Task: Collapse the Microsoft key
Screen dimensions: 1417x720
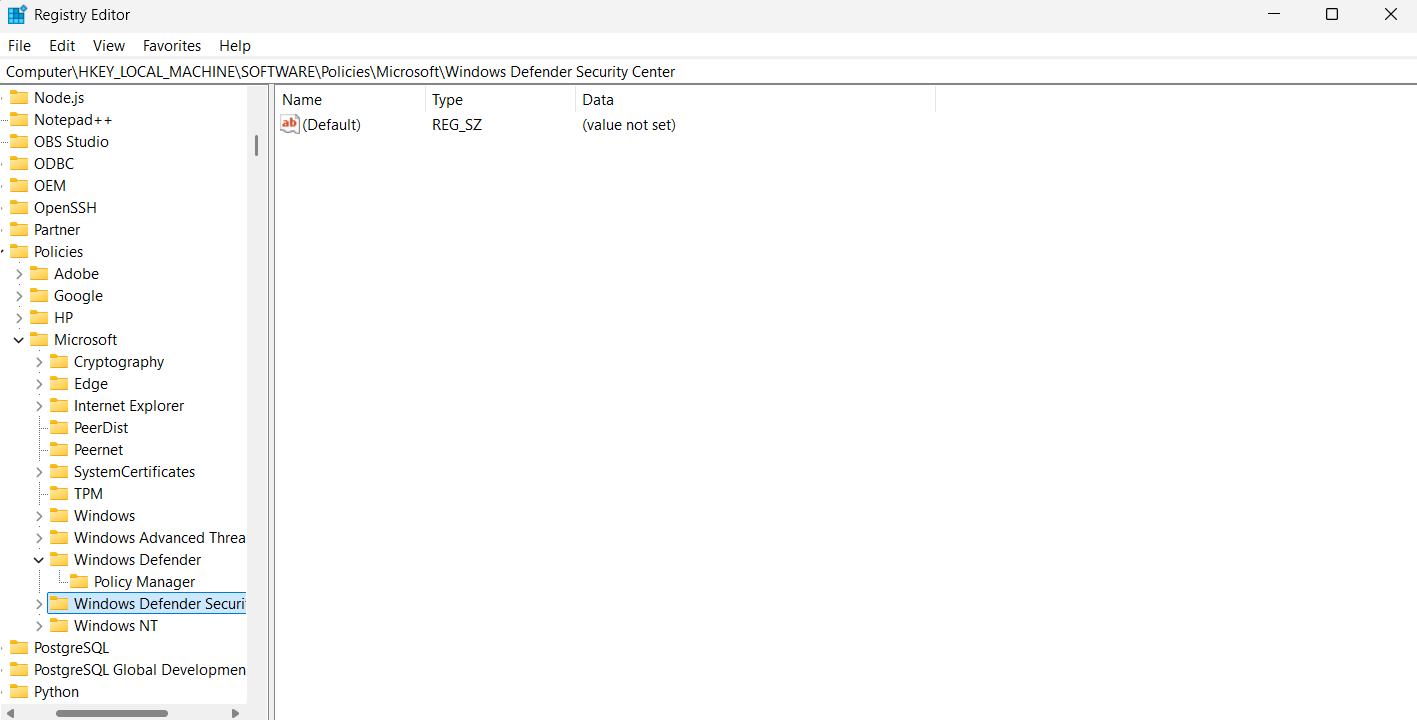Action: (19, 340)
